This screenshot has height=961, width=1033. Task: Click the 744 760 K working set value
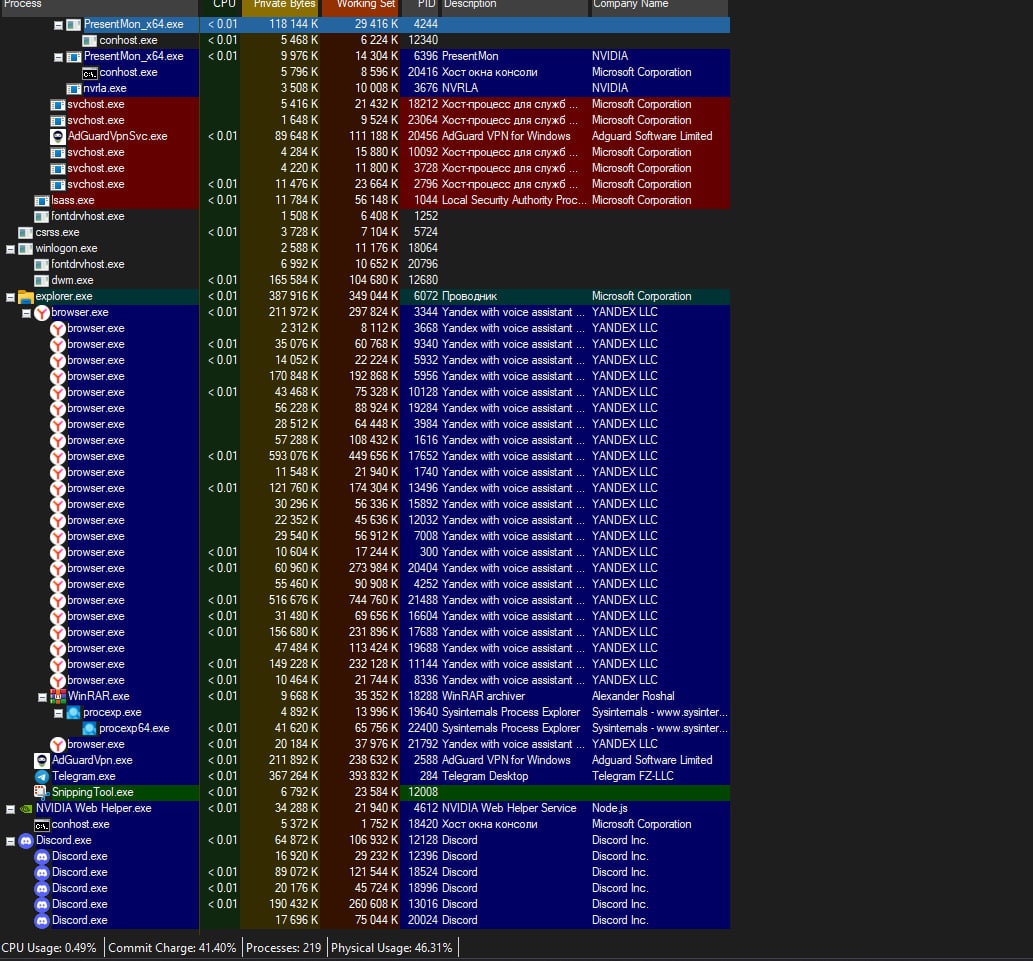374,600
